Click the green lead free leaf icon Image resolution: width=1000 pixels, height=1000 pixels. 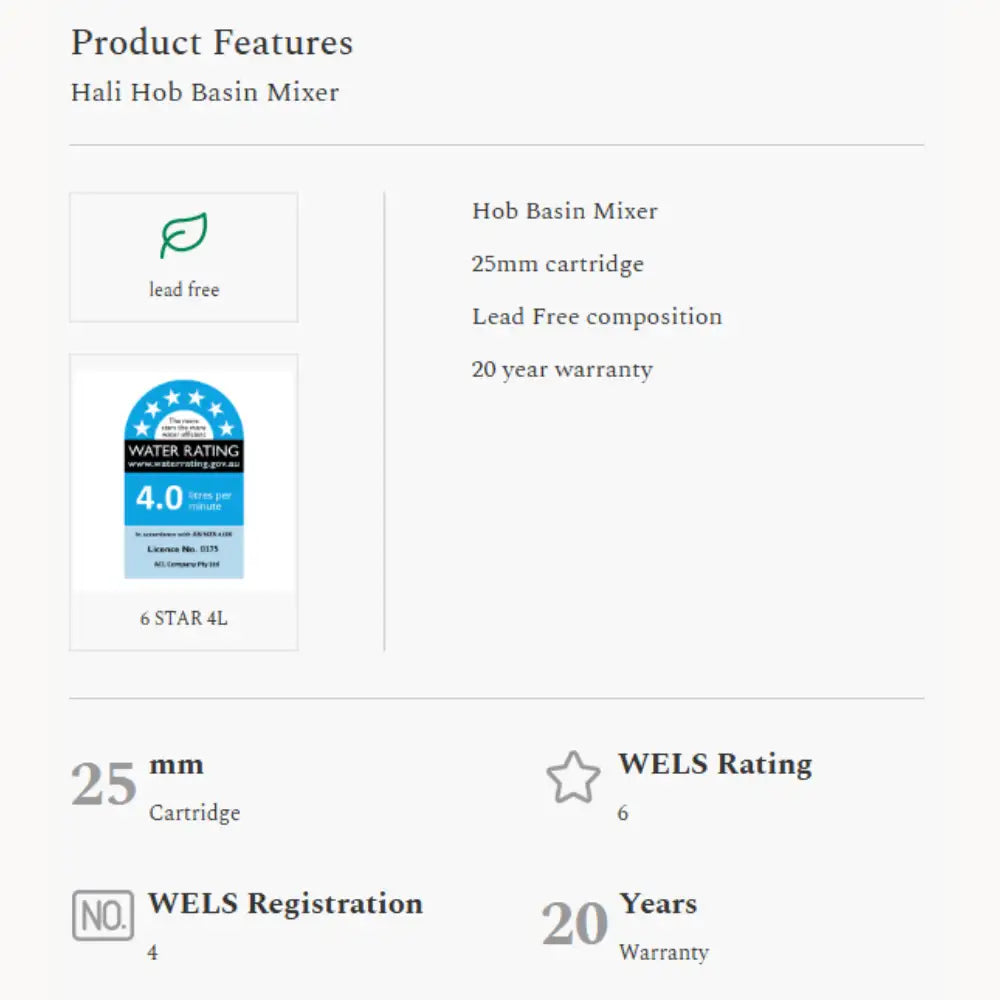[184, 236]
